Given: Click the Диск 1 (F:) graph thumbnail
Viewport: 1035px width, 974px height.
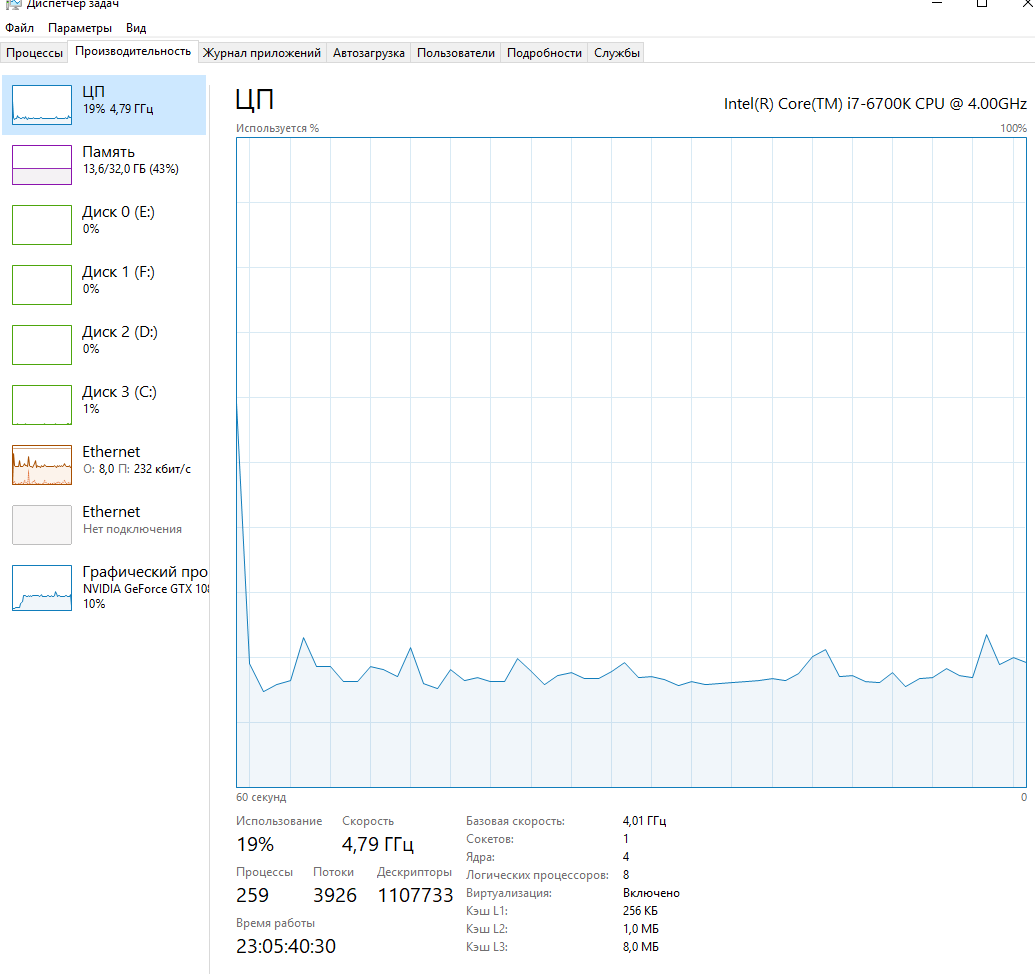Looking at the screenshot, I should pyautogui.click(x=42, y=285).
